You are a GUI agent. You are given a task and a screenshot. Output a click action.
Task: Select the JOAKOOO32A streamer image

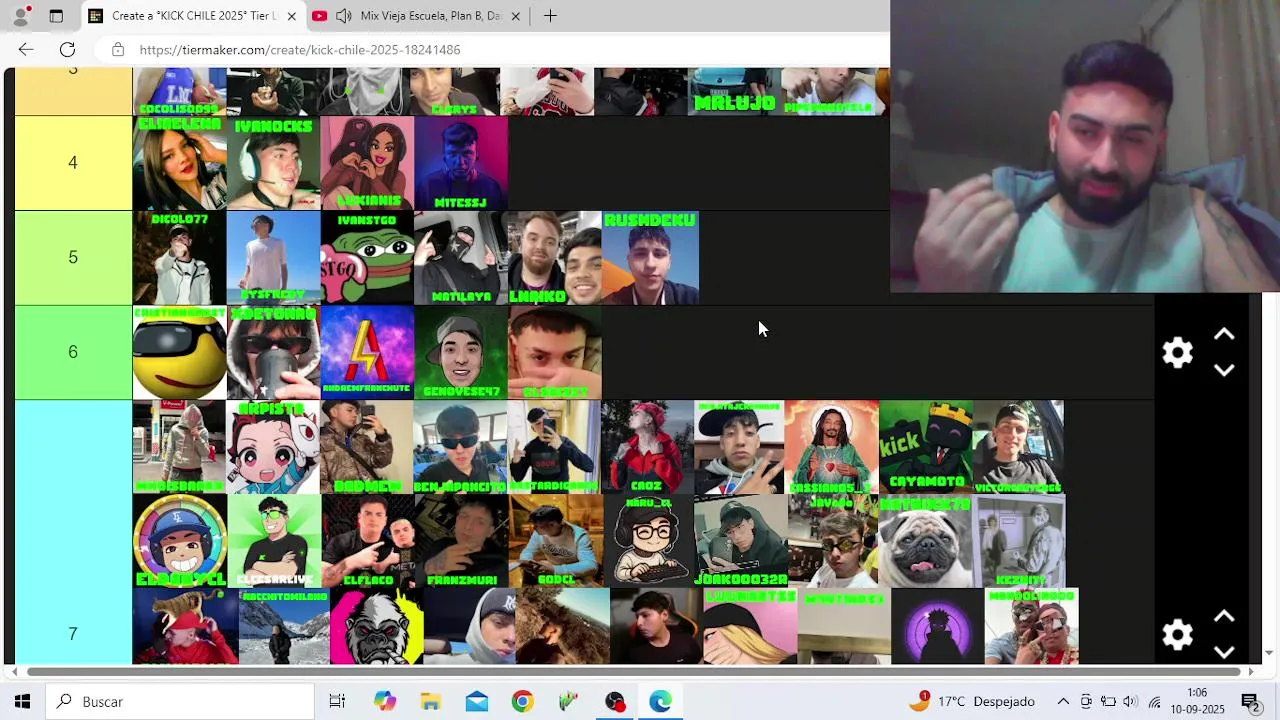click(741, 541)
